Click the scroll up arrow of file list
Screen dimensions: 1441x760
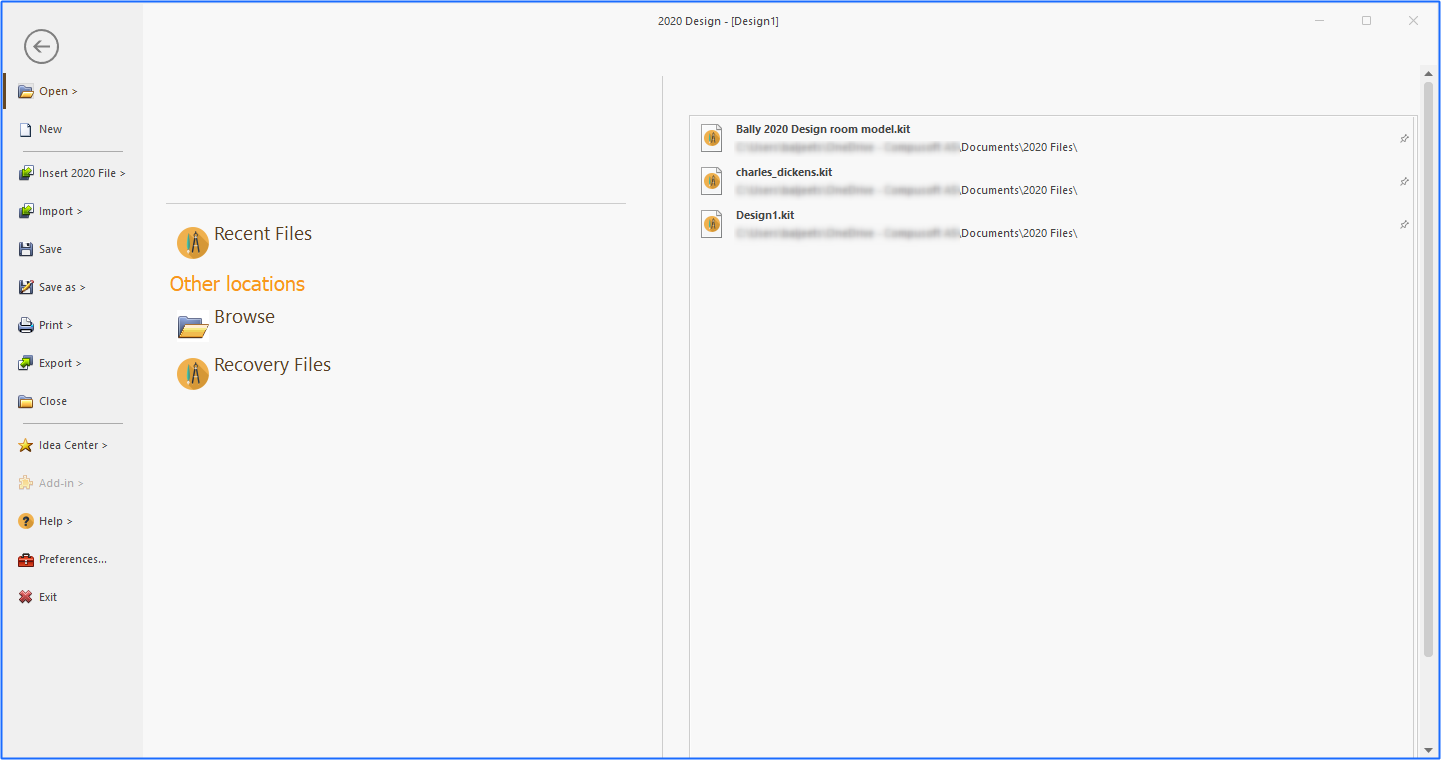point(1428,73)
